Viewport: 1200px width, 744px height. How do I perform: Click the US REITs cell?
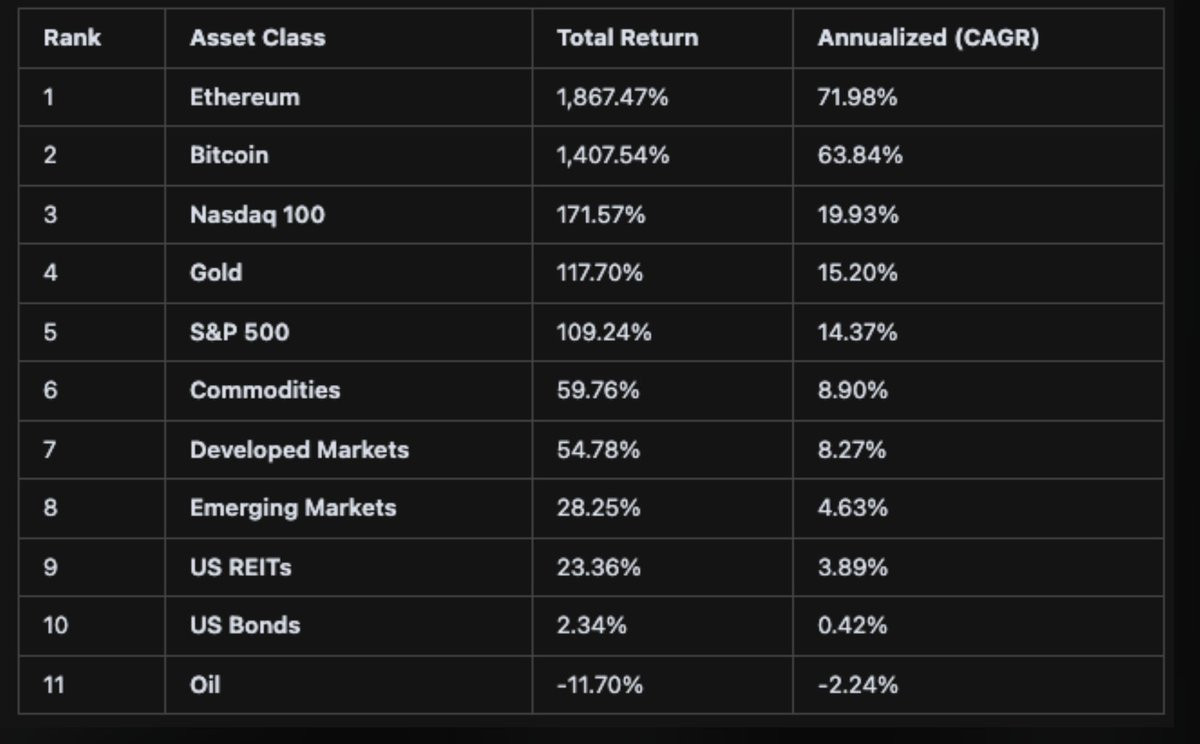click(x=241, y=567)
